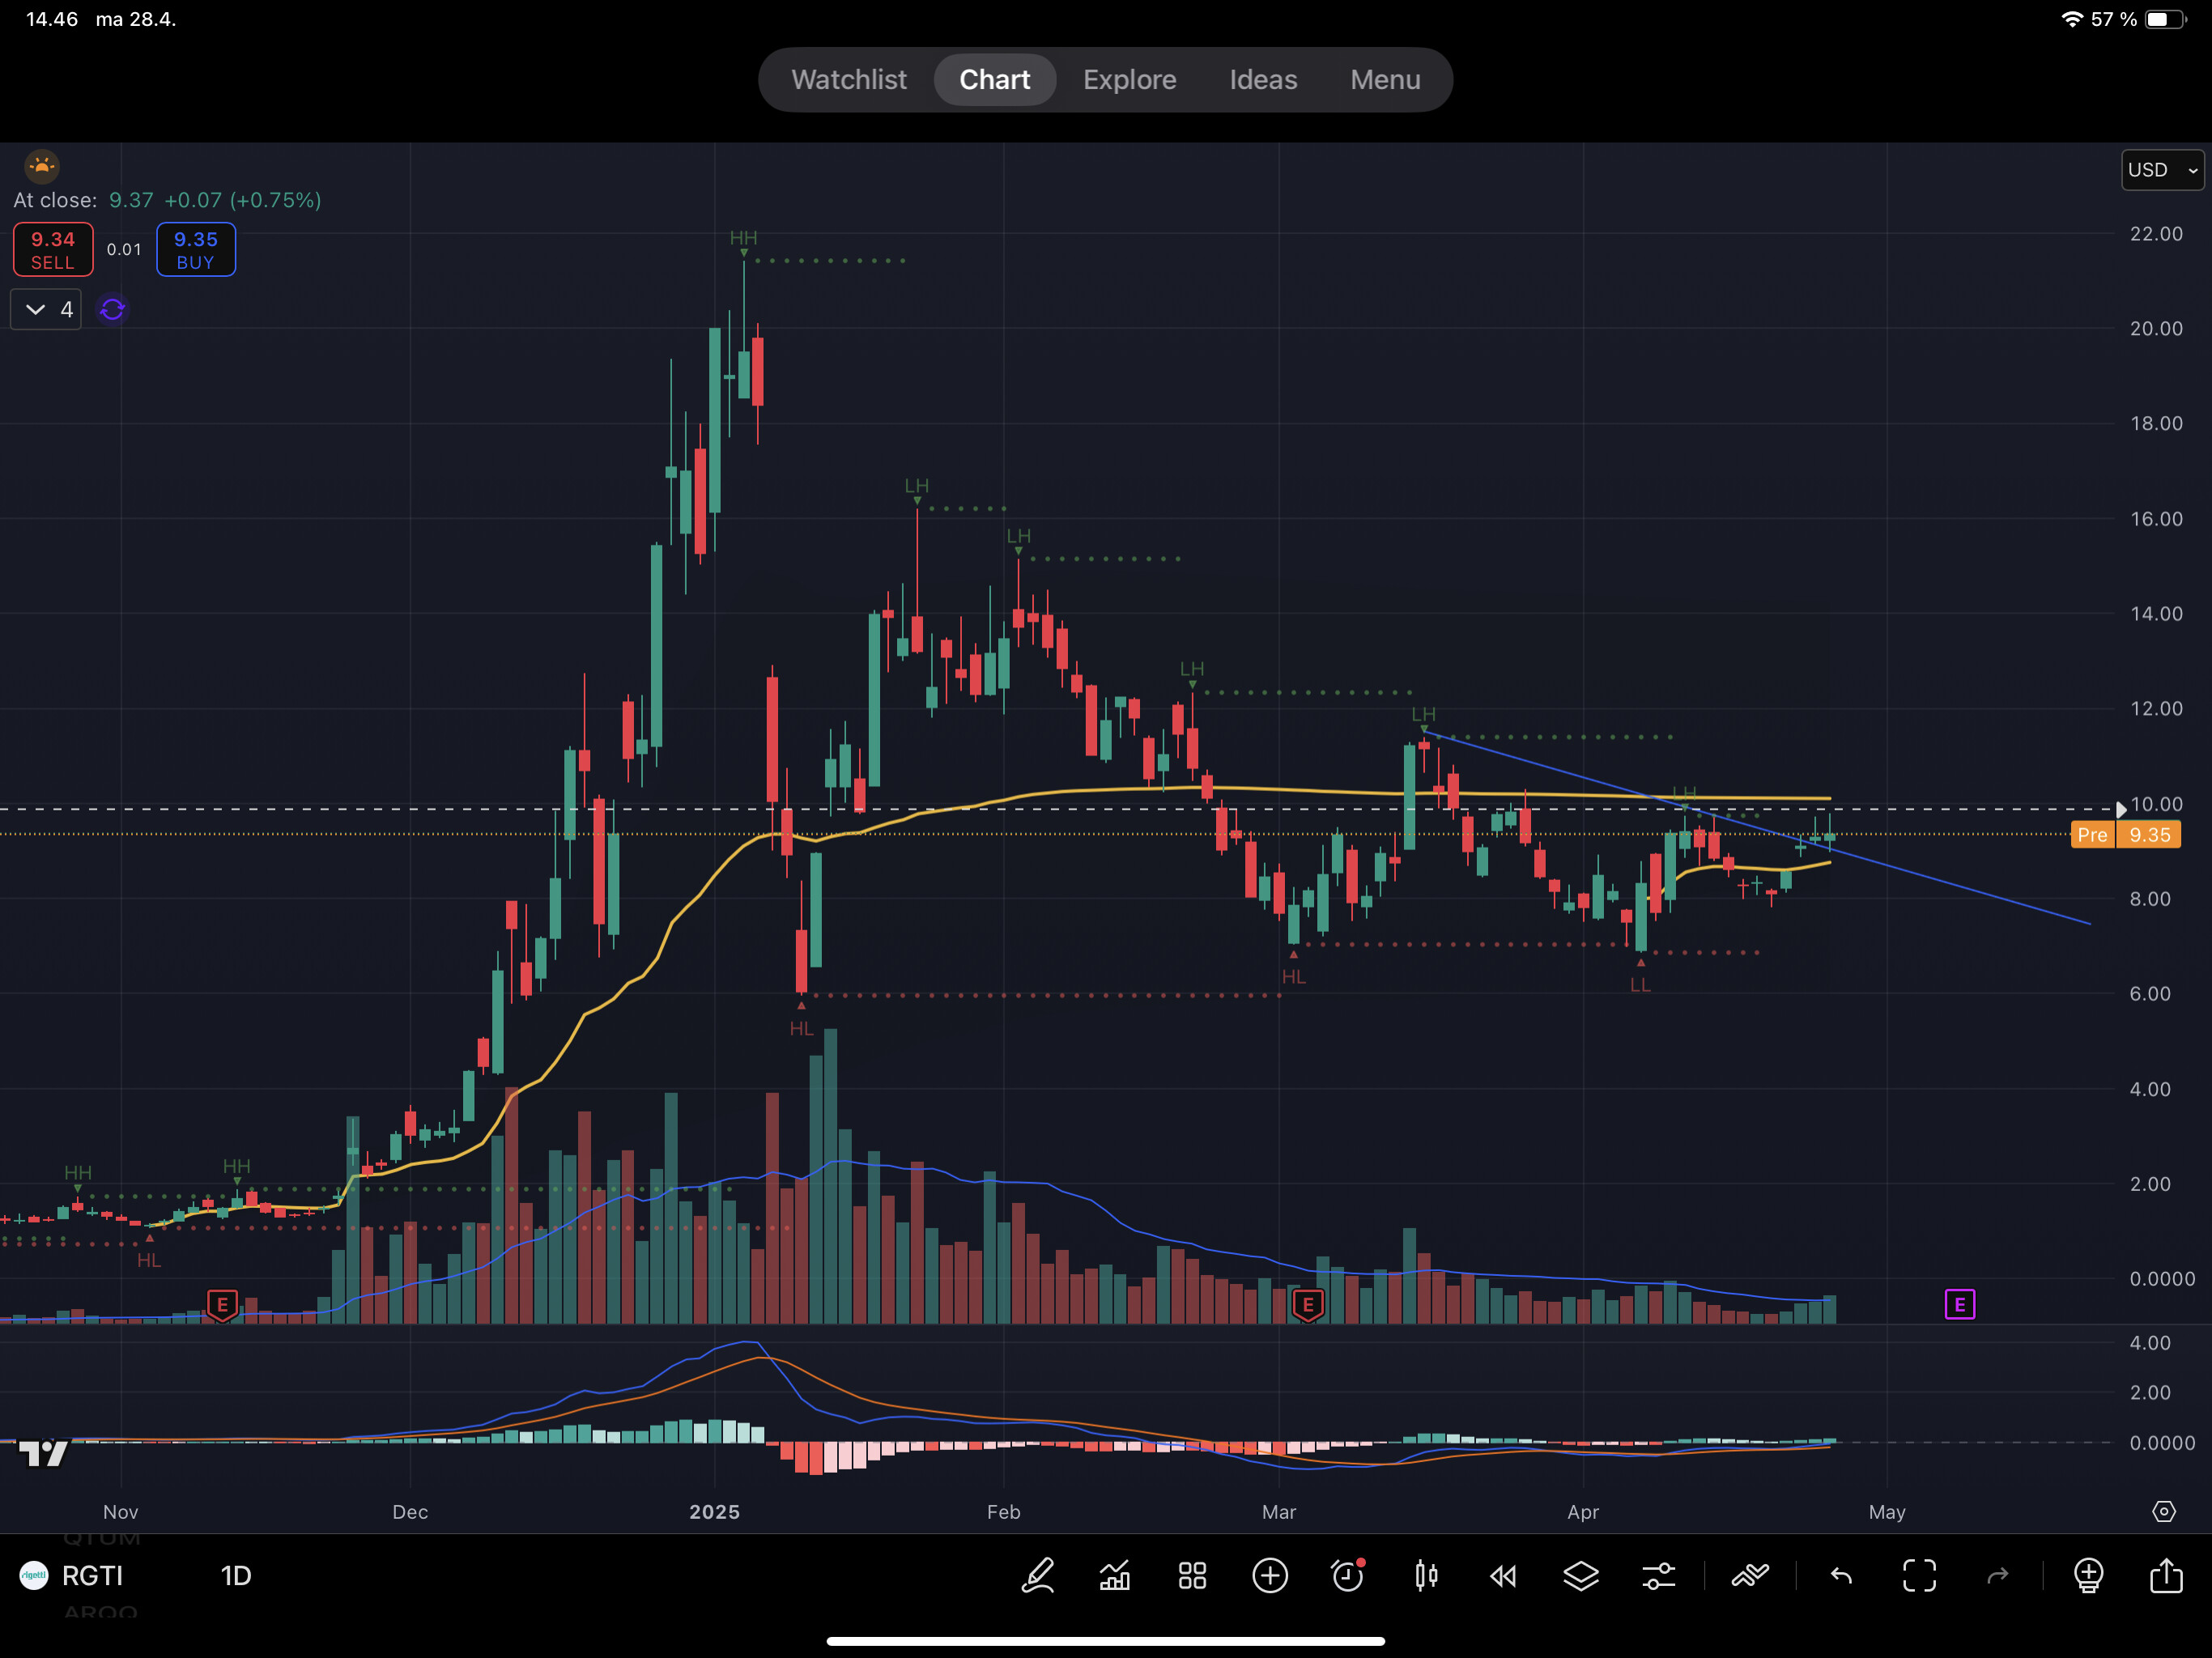Open the indicators chart icon
The width and height of the screenshot is (2212, 1658).
click(x=1115, y=1576)
